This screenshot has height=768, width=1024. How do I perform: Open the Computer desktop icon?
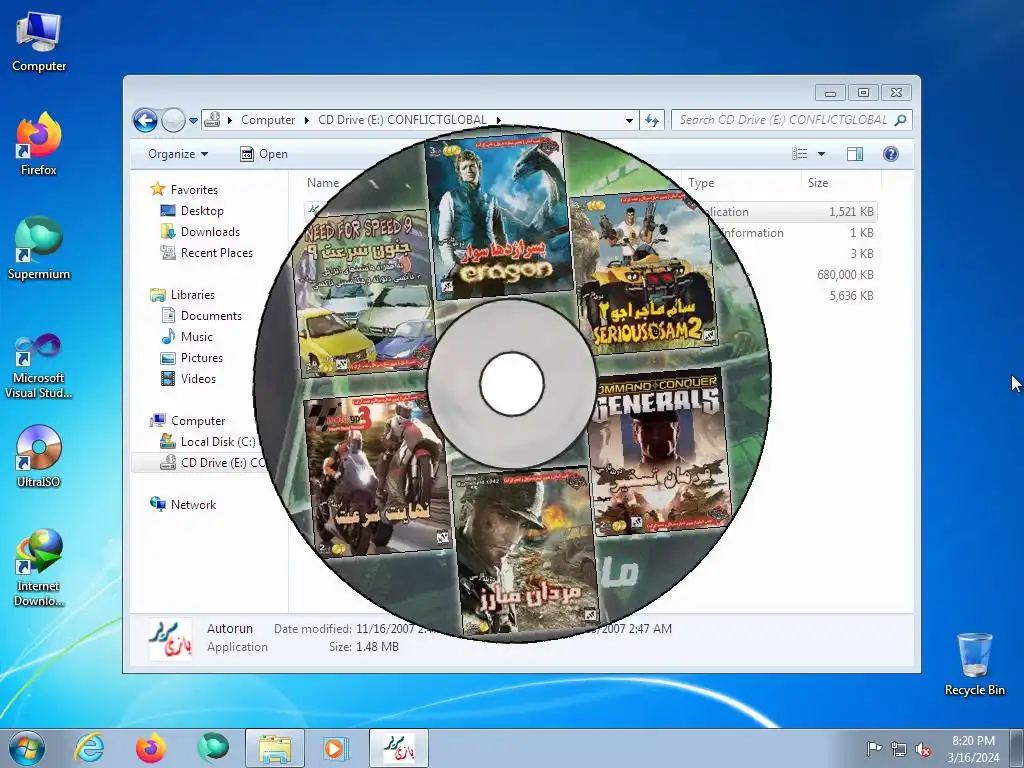coord(39,42)
